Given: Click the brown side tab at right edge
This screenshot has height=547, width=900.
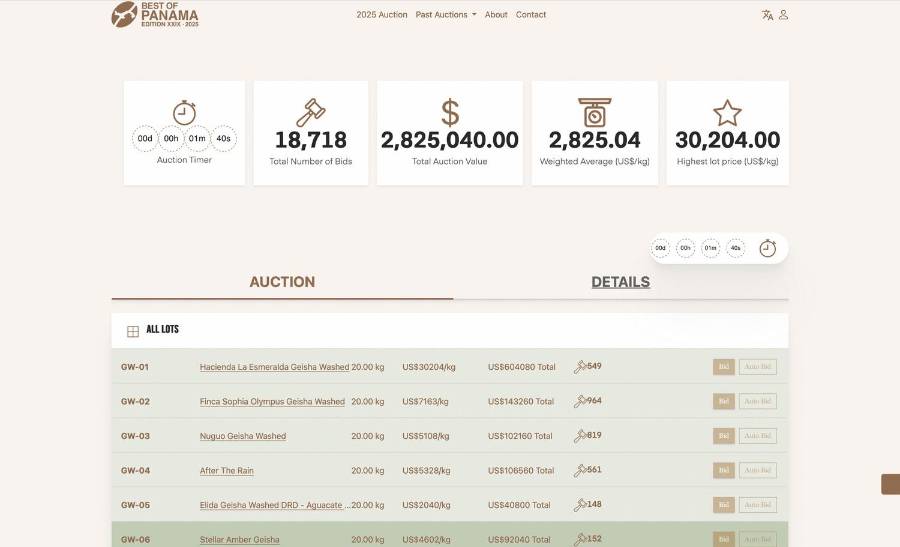Looking at the screenshot, I should coord(891,484).
